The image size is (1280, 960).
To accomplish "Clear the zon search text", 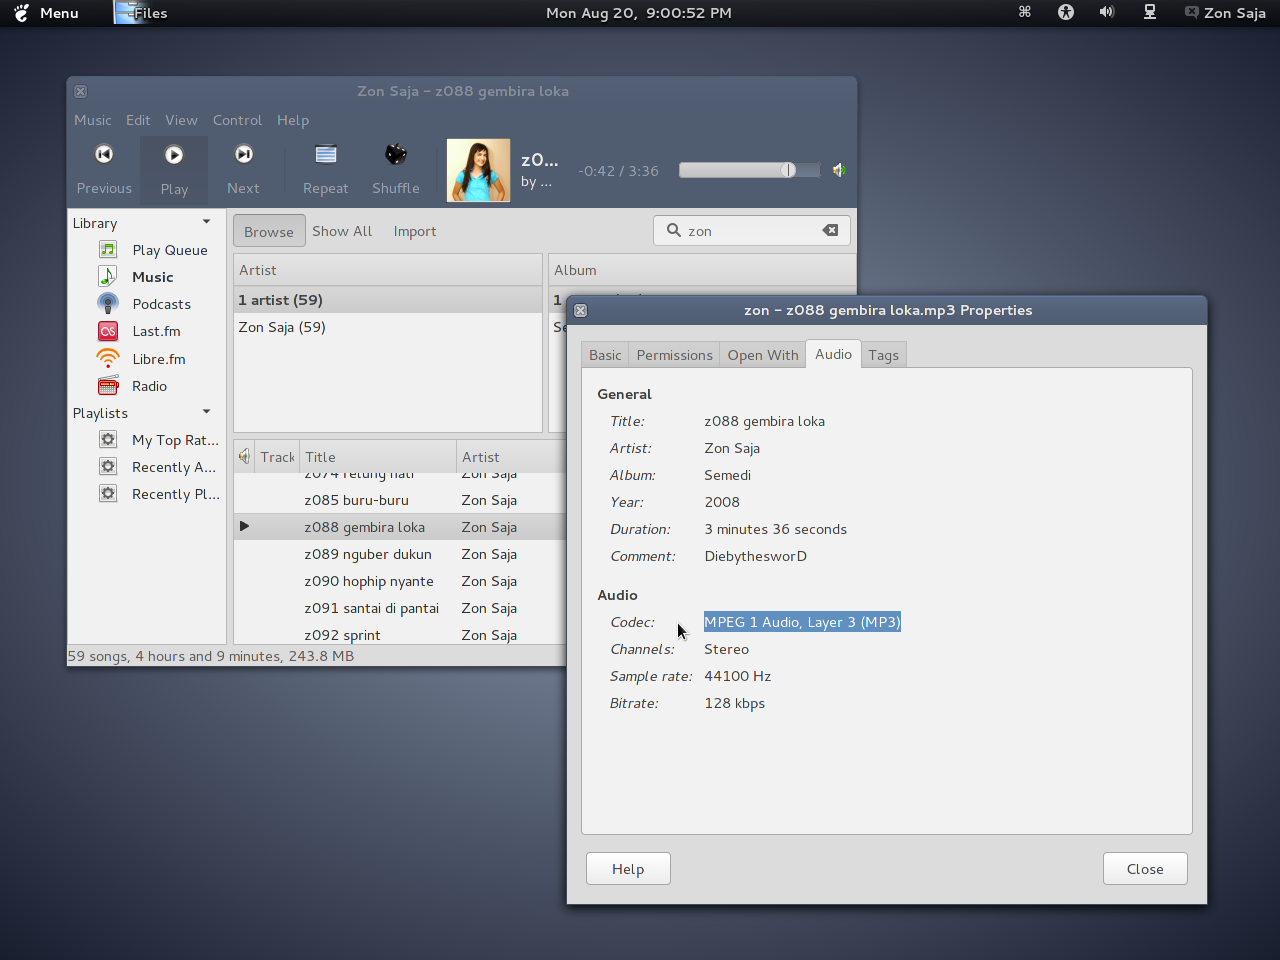I will [x=831, y=230].
